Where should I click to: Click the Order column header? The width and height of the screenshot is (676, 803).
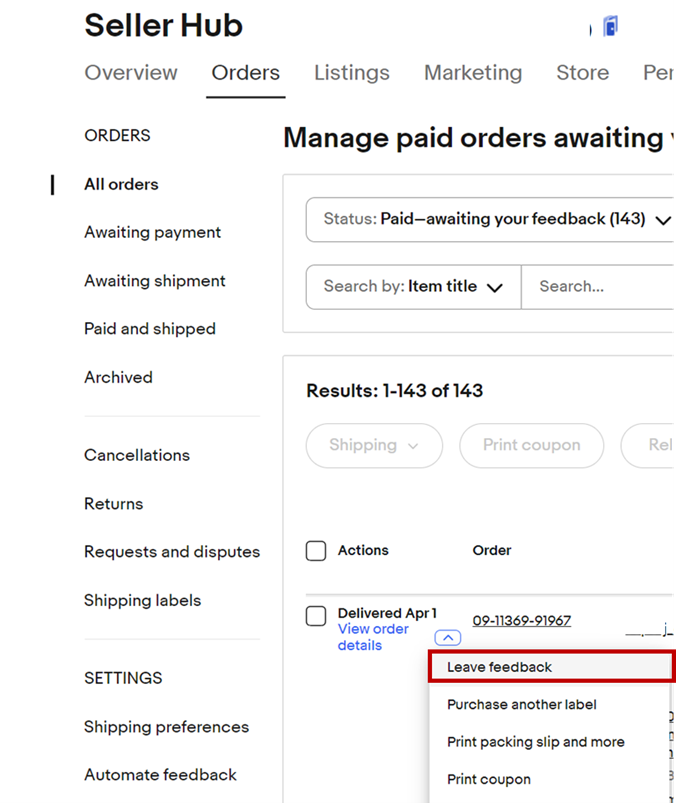click(x=492, y=551)
